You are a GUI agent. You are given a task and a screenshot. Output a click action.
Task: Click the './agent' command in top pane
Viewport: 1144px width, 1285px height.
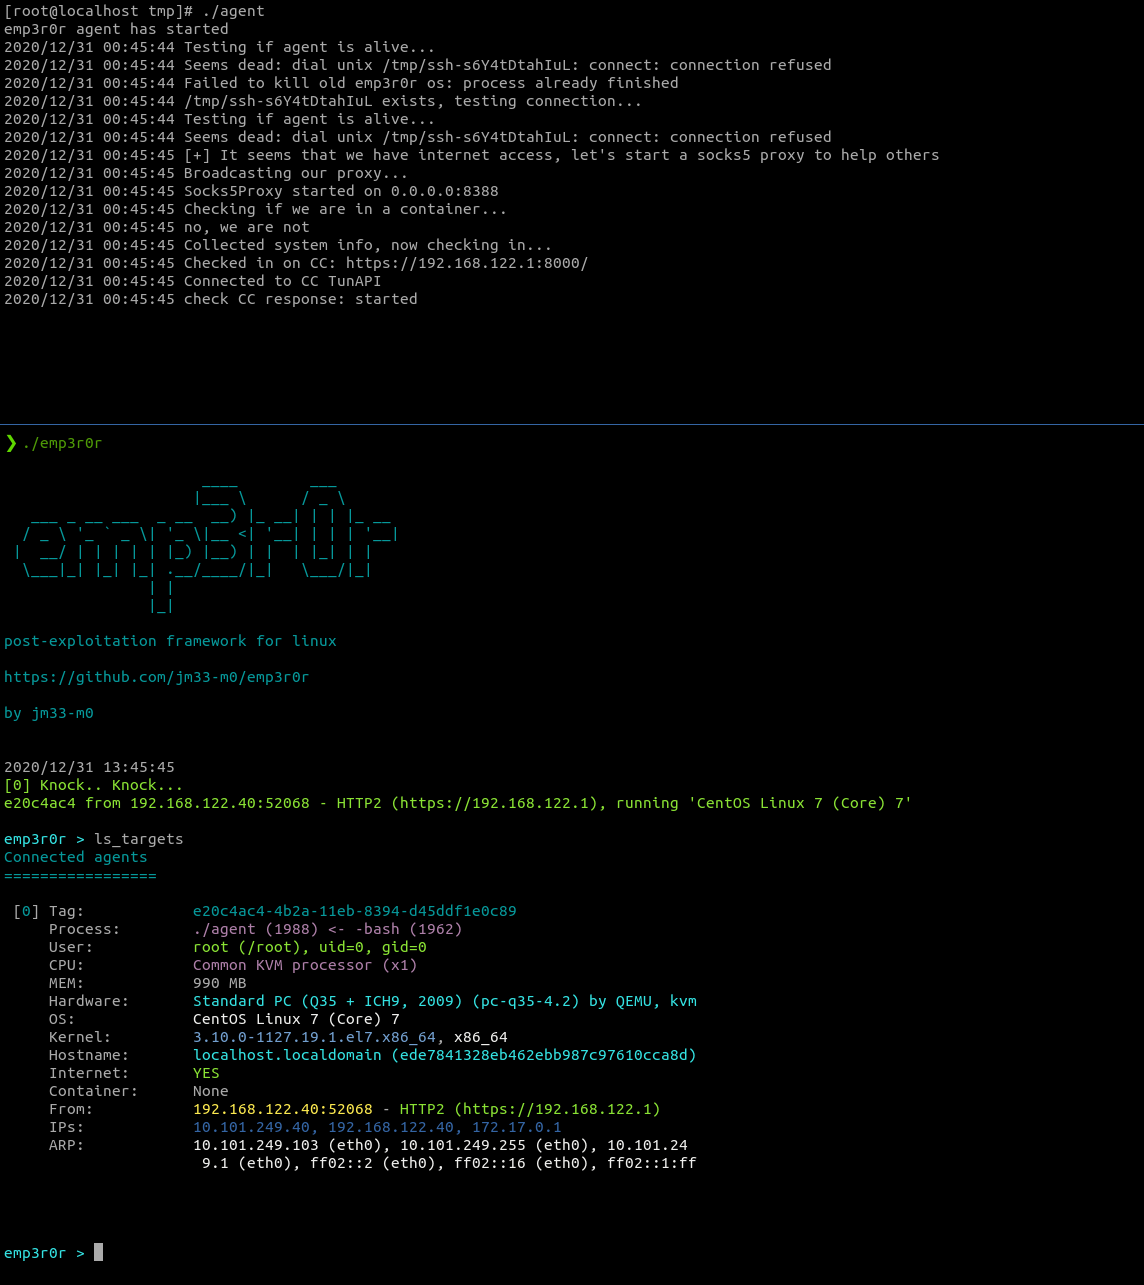pos(233,11)
